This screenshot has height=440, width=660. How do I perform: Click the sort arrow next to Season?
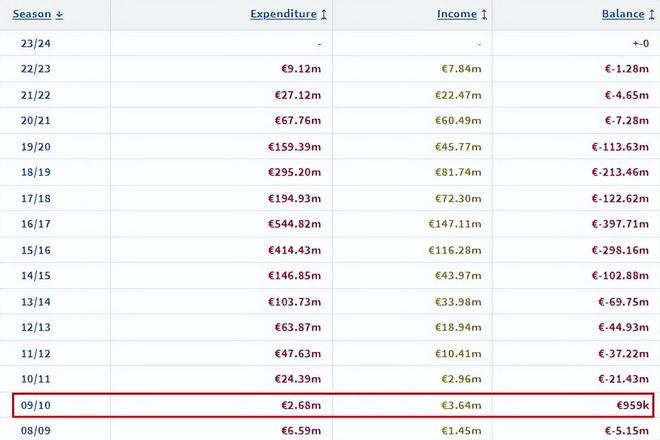60,15
